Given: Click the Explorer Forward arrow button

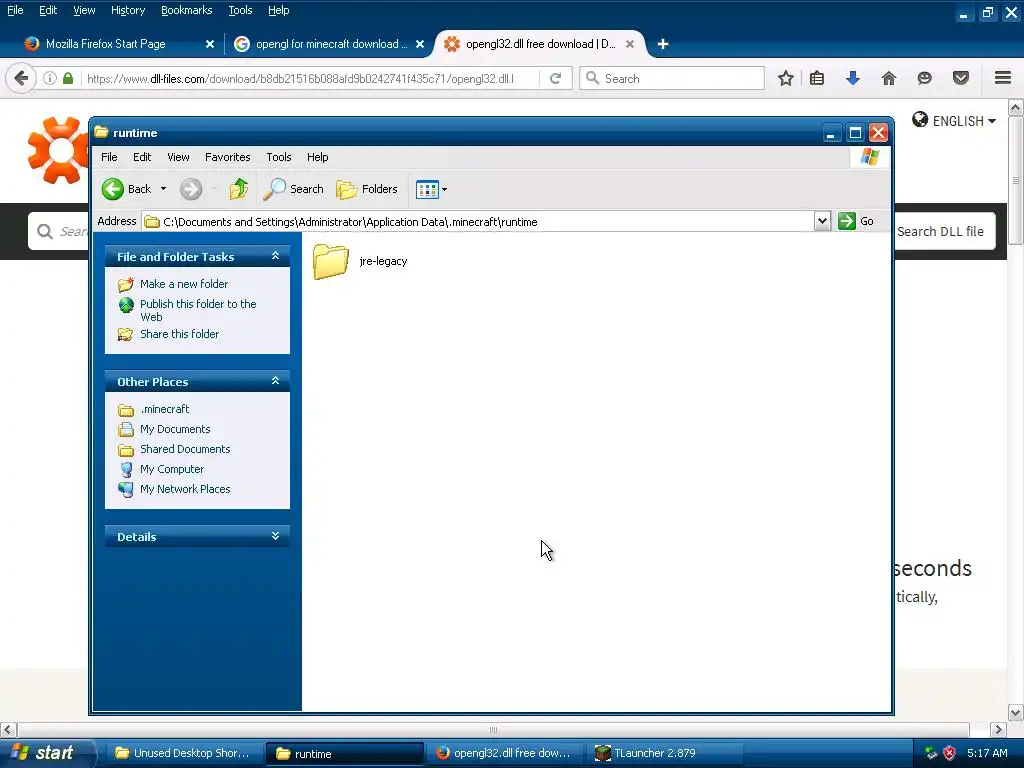Looking at the screenshot, I should click(191, 189).
